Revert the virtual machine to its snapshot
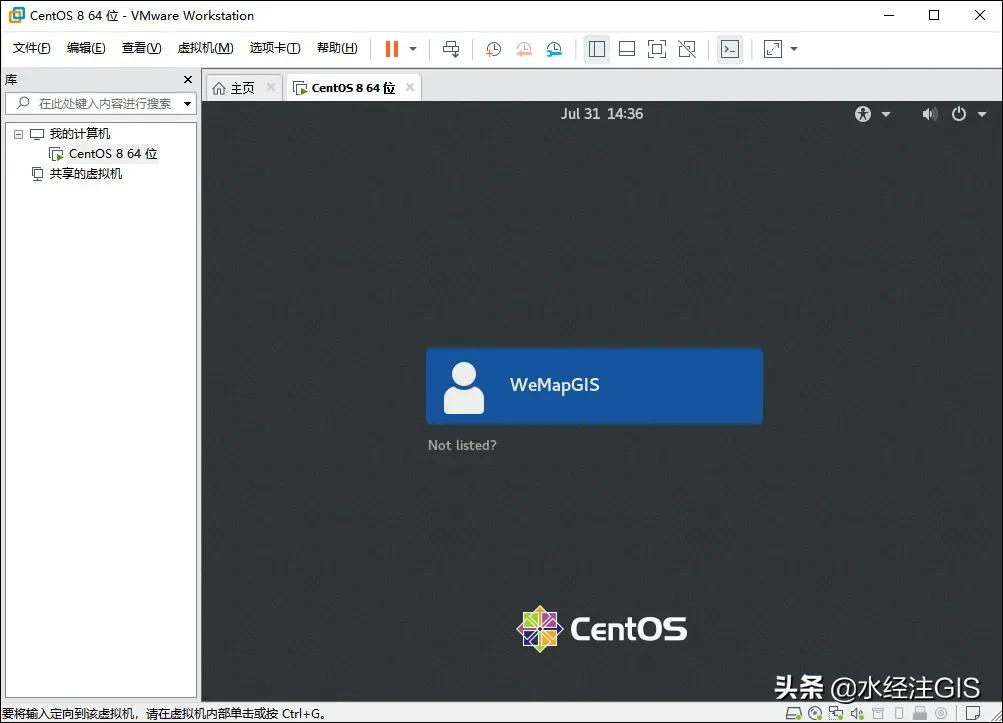The width and height of the screenshot is (1003, 723). coord(523,48)
